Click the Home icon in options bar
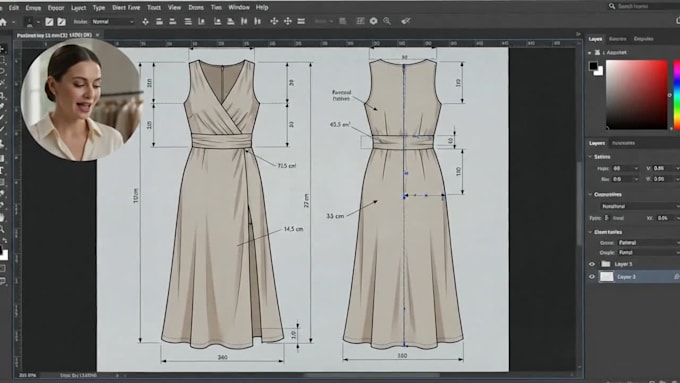Image resolution: width=680 pixels, height=383 pixels. click(3, 22)
